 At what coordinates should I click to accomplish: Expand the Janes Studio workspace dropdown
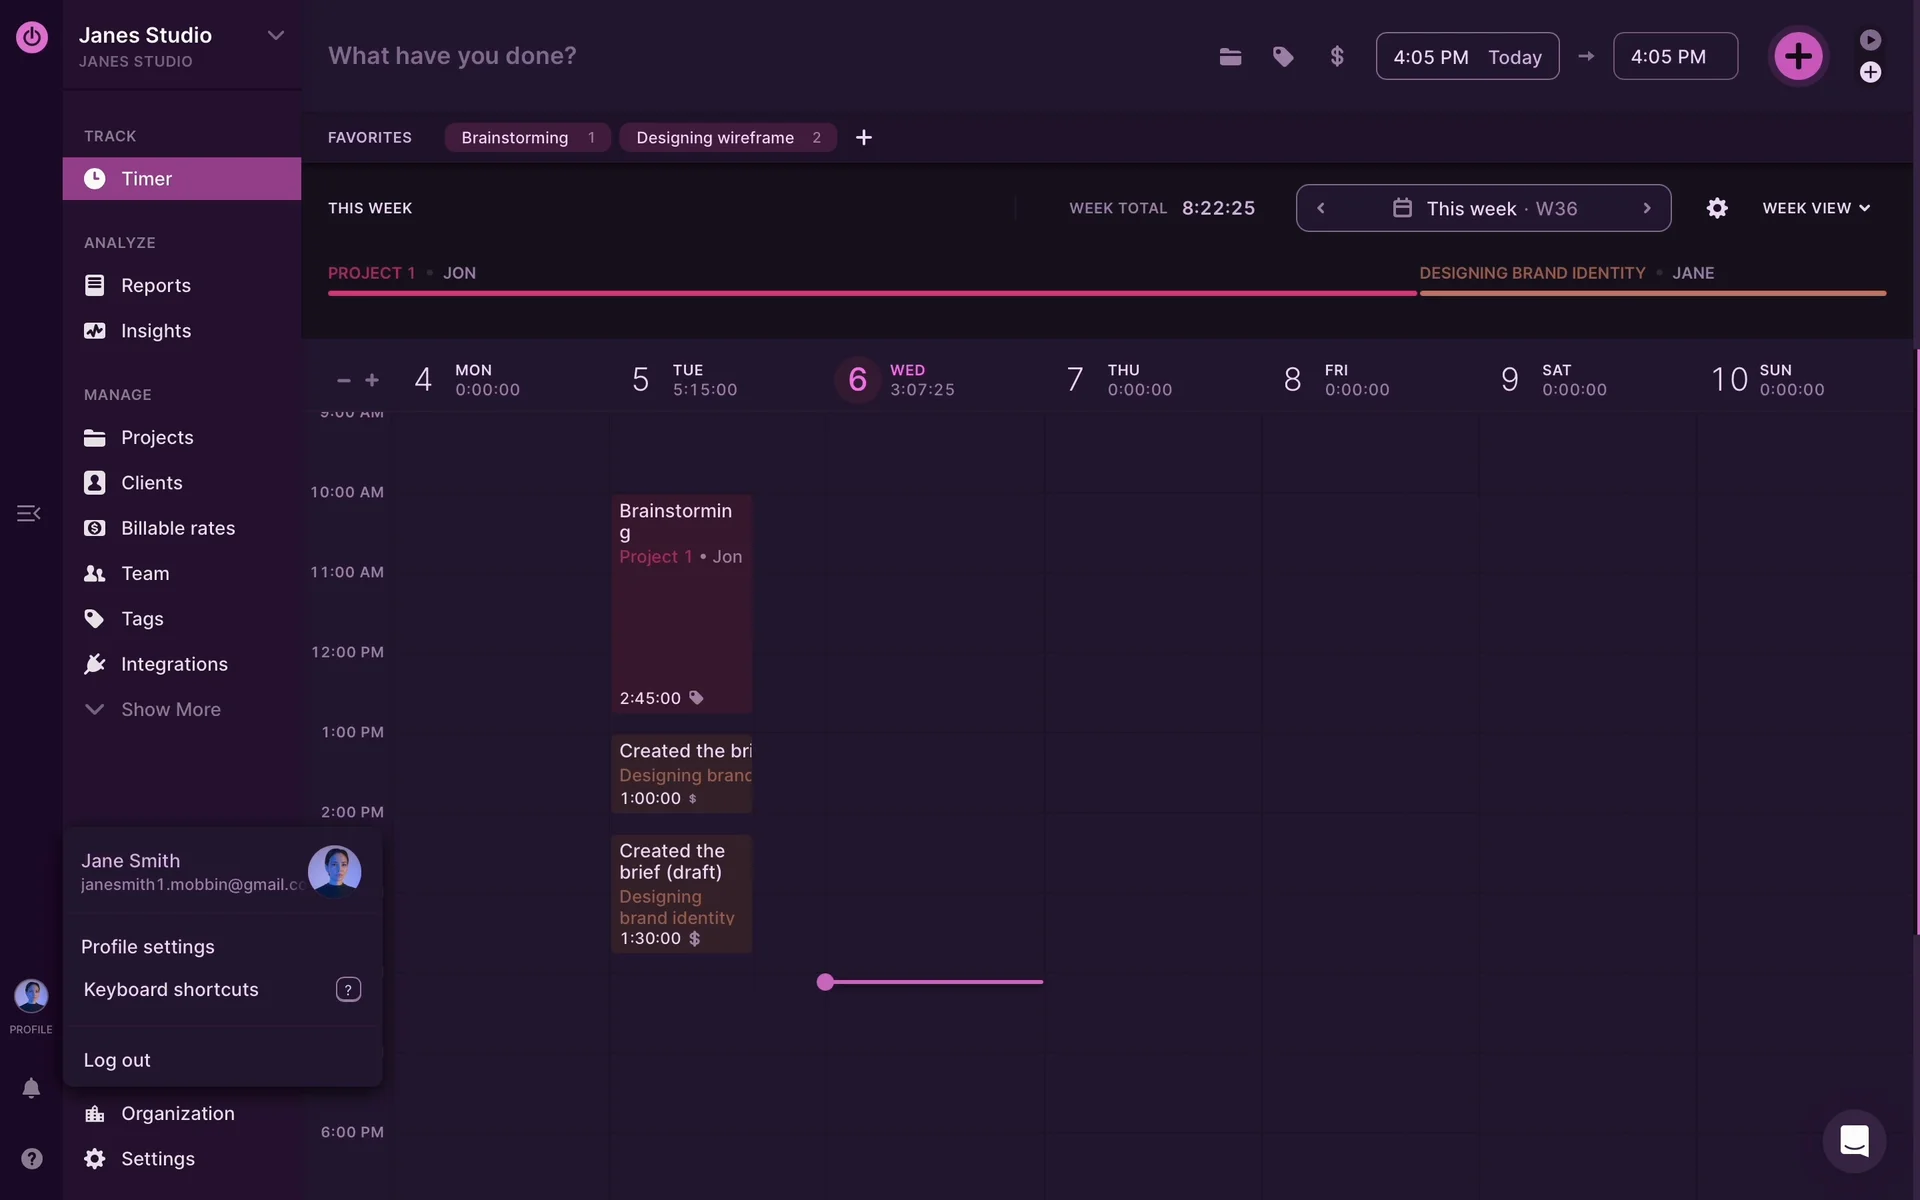click(x=276, y=36)
